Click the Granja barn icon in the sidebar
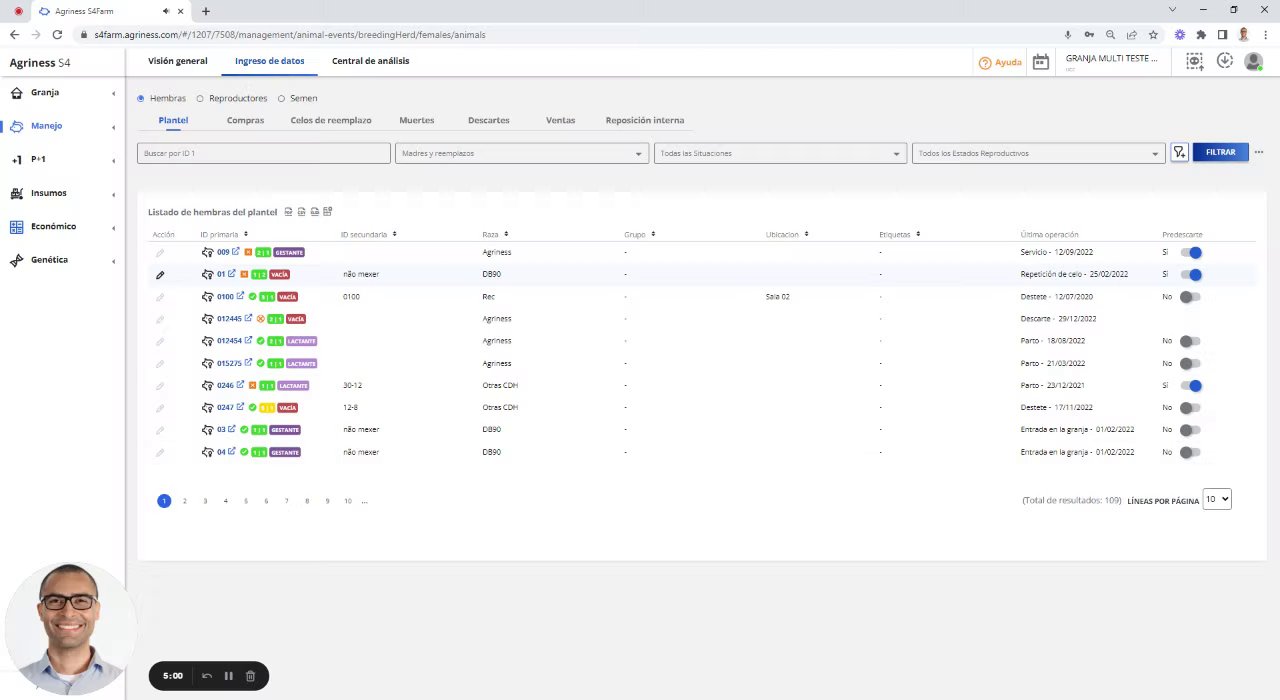 (17, 92)
